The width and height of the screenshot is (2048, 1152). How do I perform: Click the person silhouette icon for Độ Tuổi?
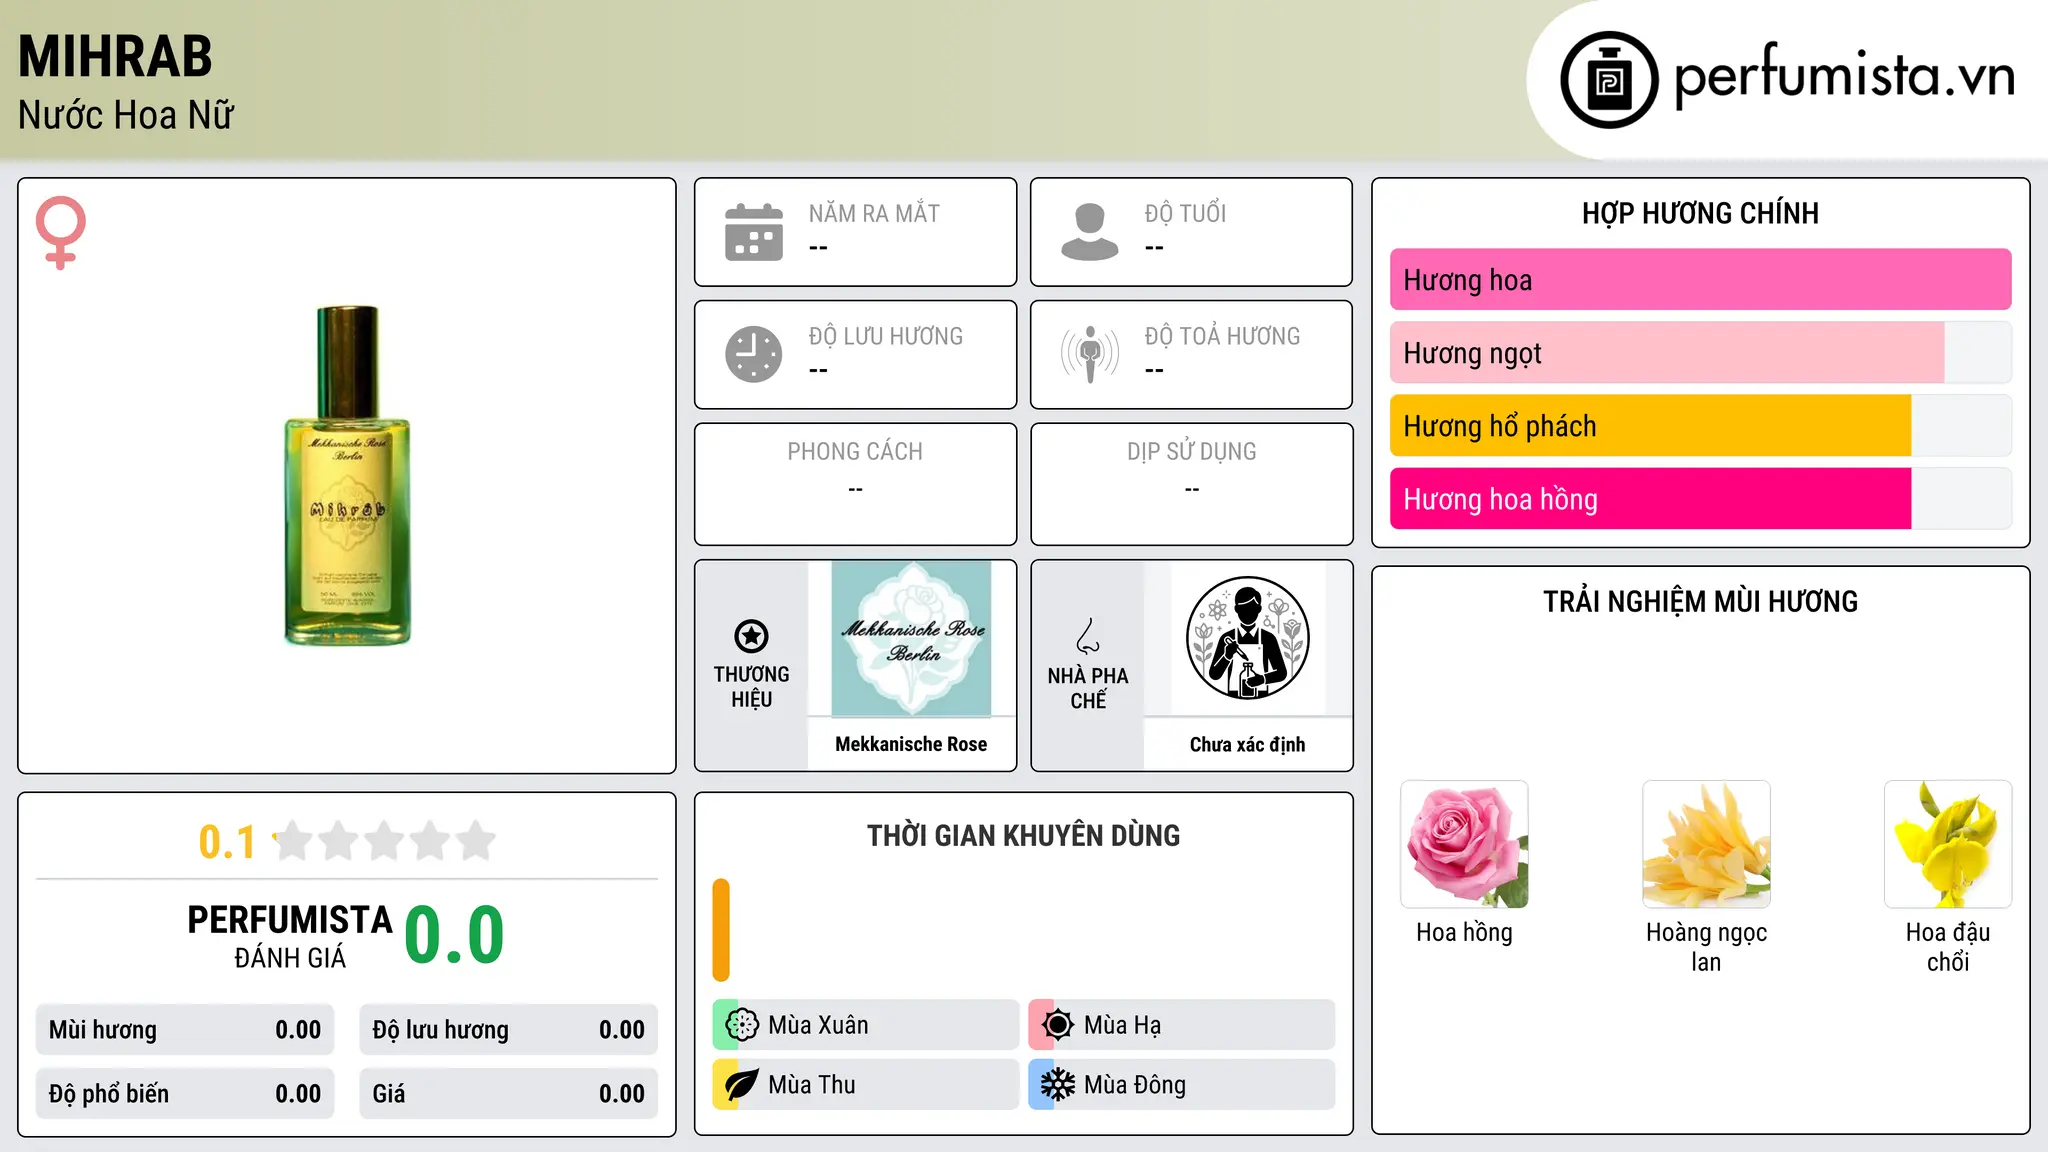(1090, 232)
